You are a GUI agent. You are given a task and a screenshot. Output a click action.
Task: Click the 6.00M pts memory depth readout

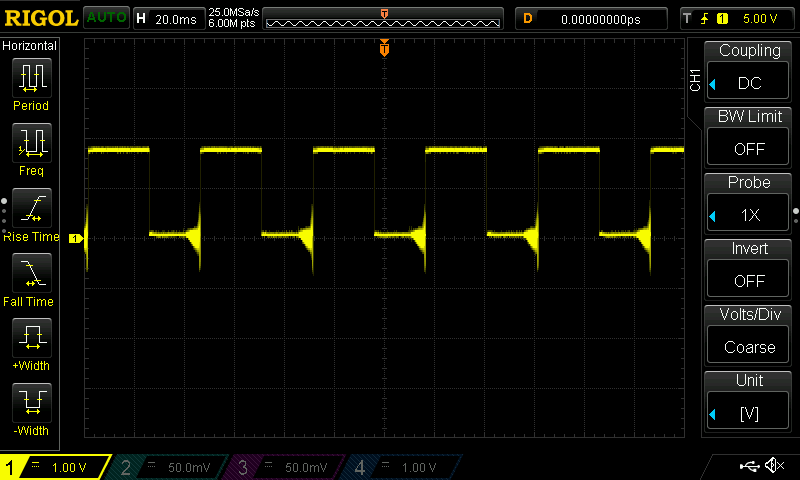pyautogui.click(x=232, y=23)
